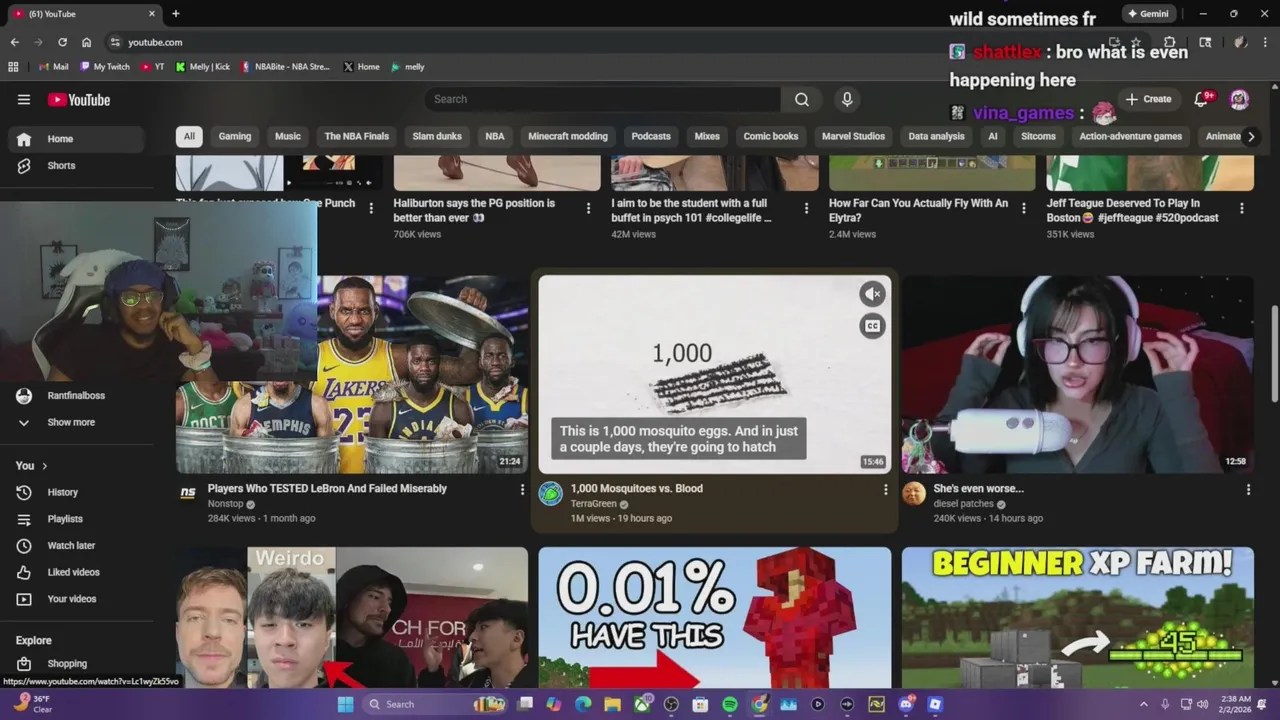Open options for LeBron players video
This screenshot has width=1280, height=720.
point(522,490)
